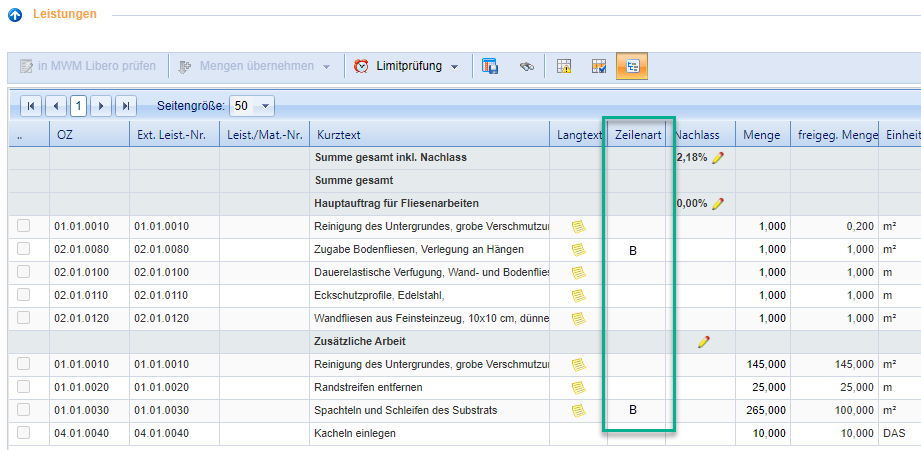Viewport: 921px width, 450px height.
Task: Edit Nachlass for Zusätzliche Arbeit row
Action: click(x=704, y=341)
